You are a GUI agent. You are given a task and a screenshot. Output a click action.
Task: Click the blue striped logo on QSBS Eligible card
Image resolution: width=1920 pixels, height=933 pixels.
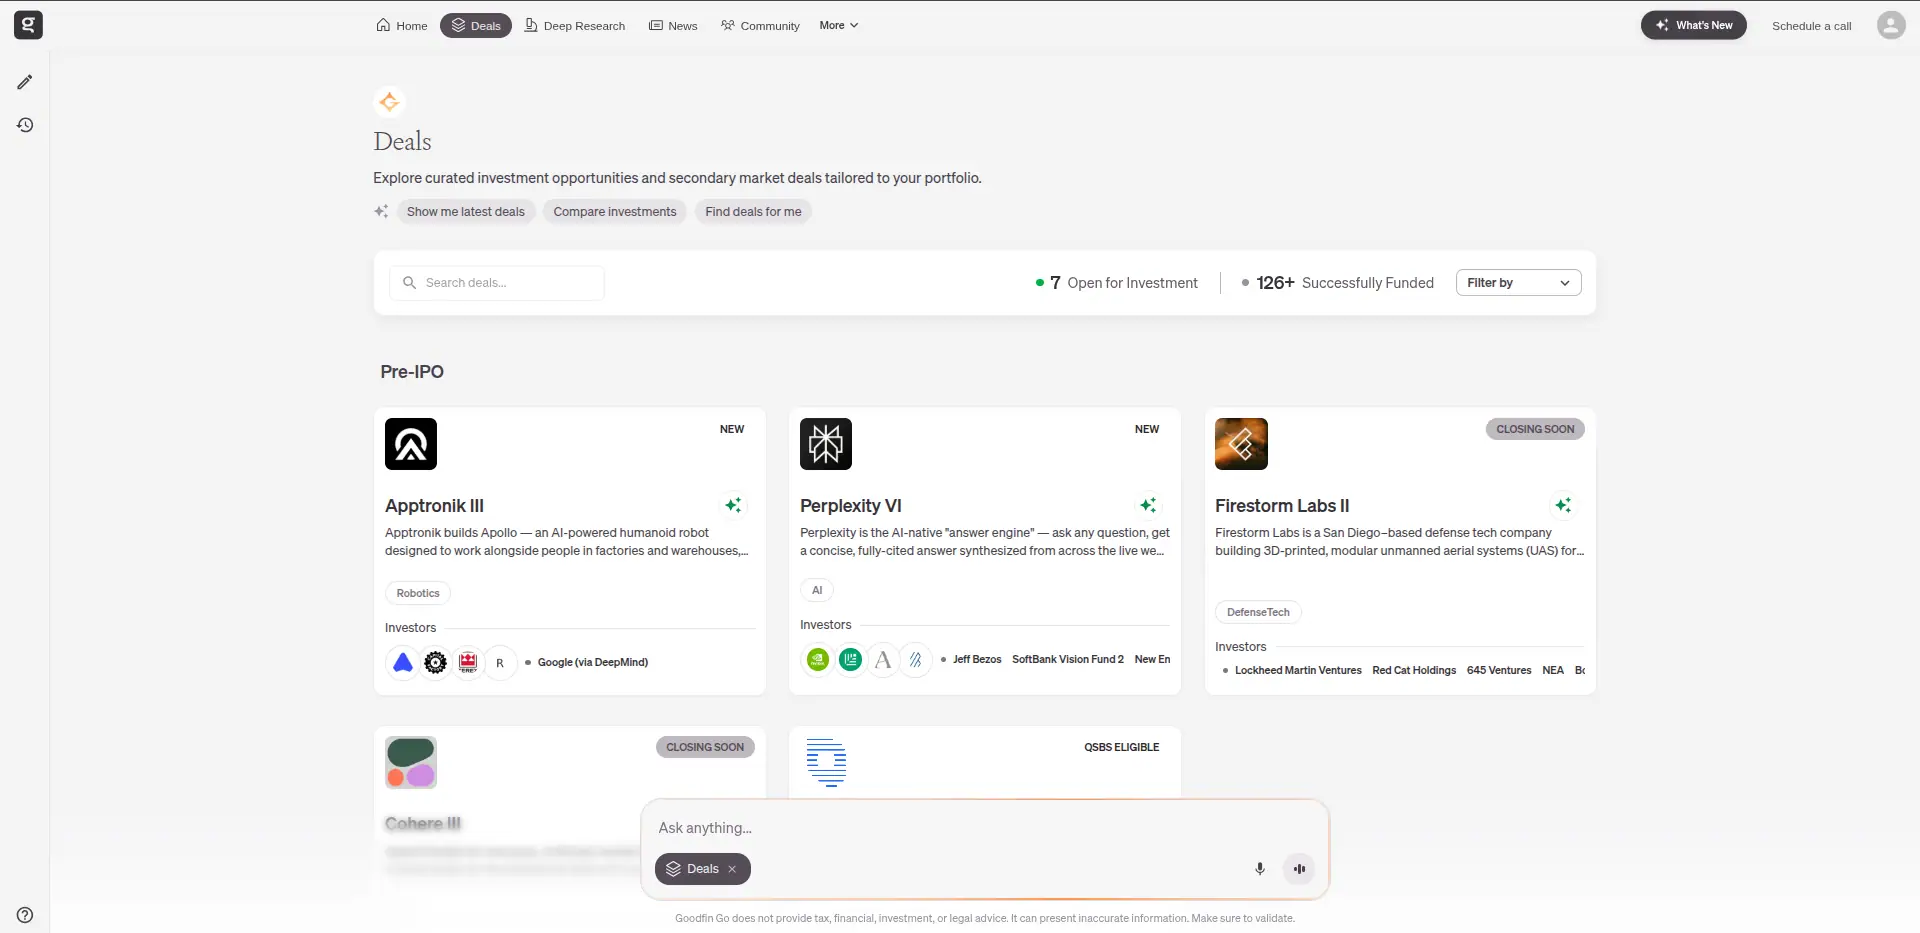(x=826, y=762)
